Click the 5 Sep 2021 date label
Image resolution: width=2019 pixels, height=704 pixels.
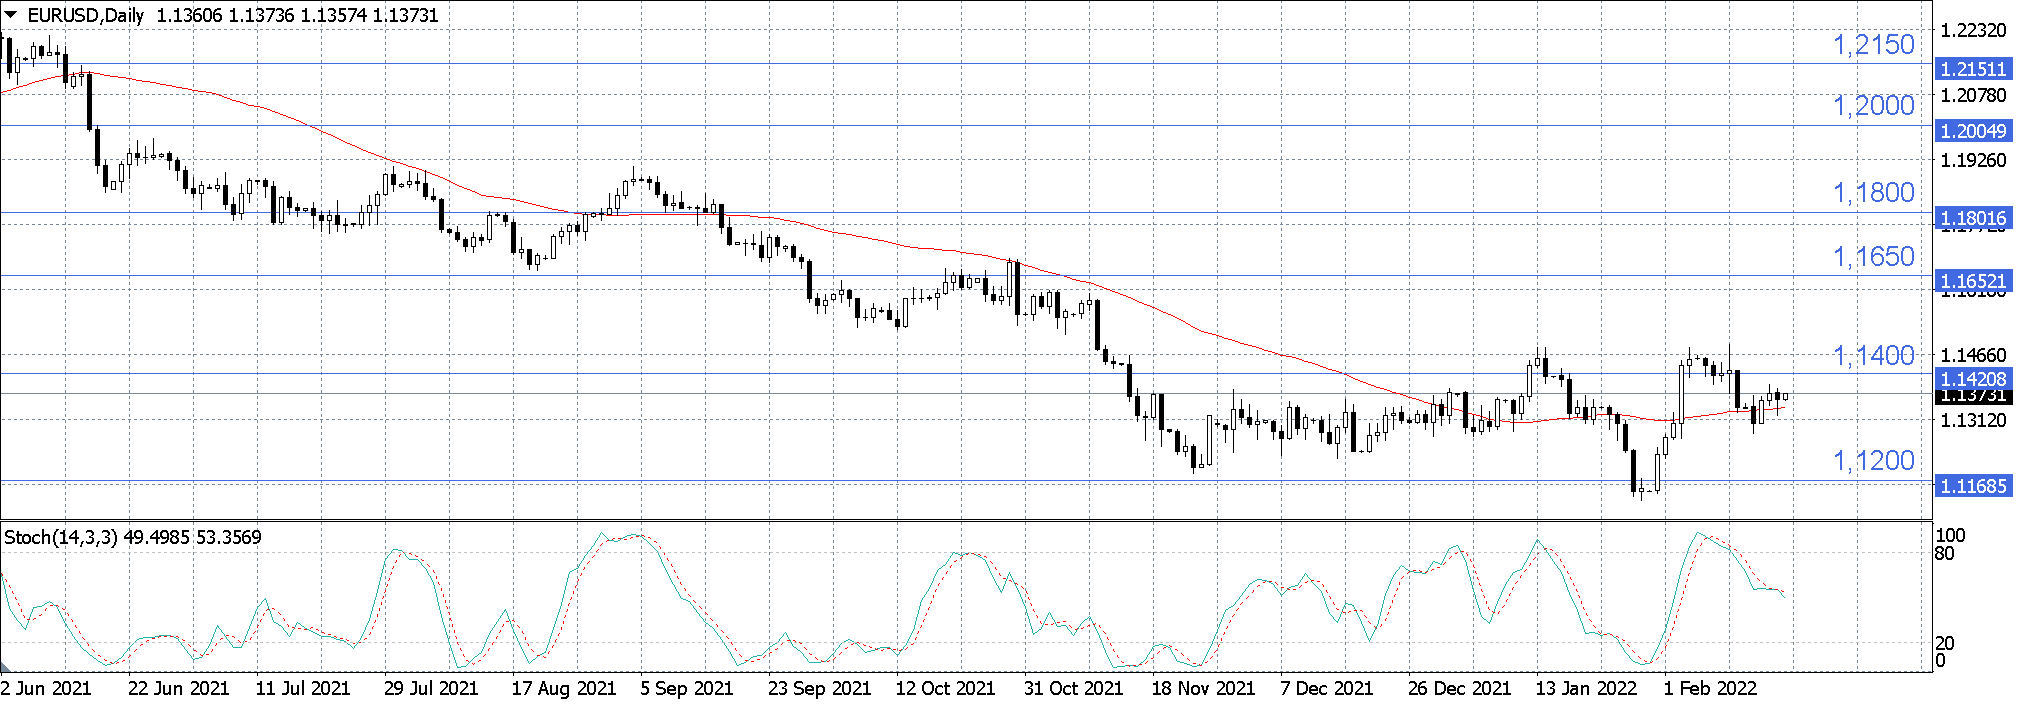tap(687, 688)
